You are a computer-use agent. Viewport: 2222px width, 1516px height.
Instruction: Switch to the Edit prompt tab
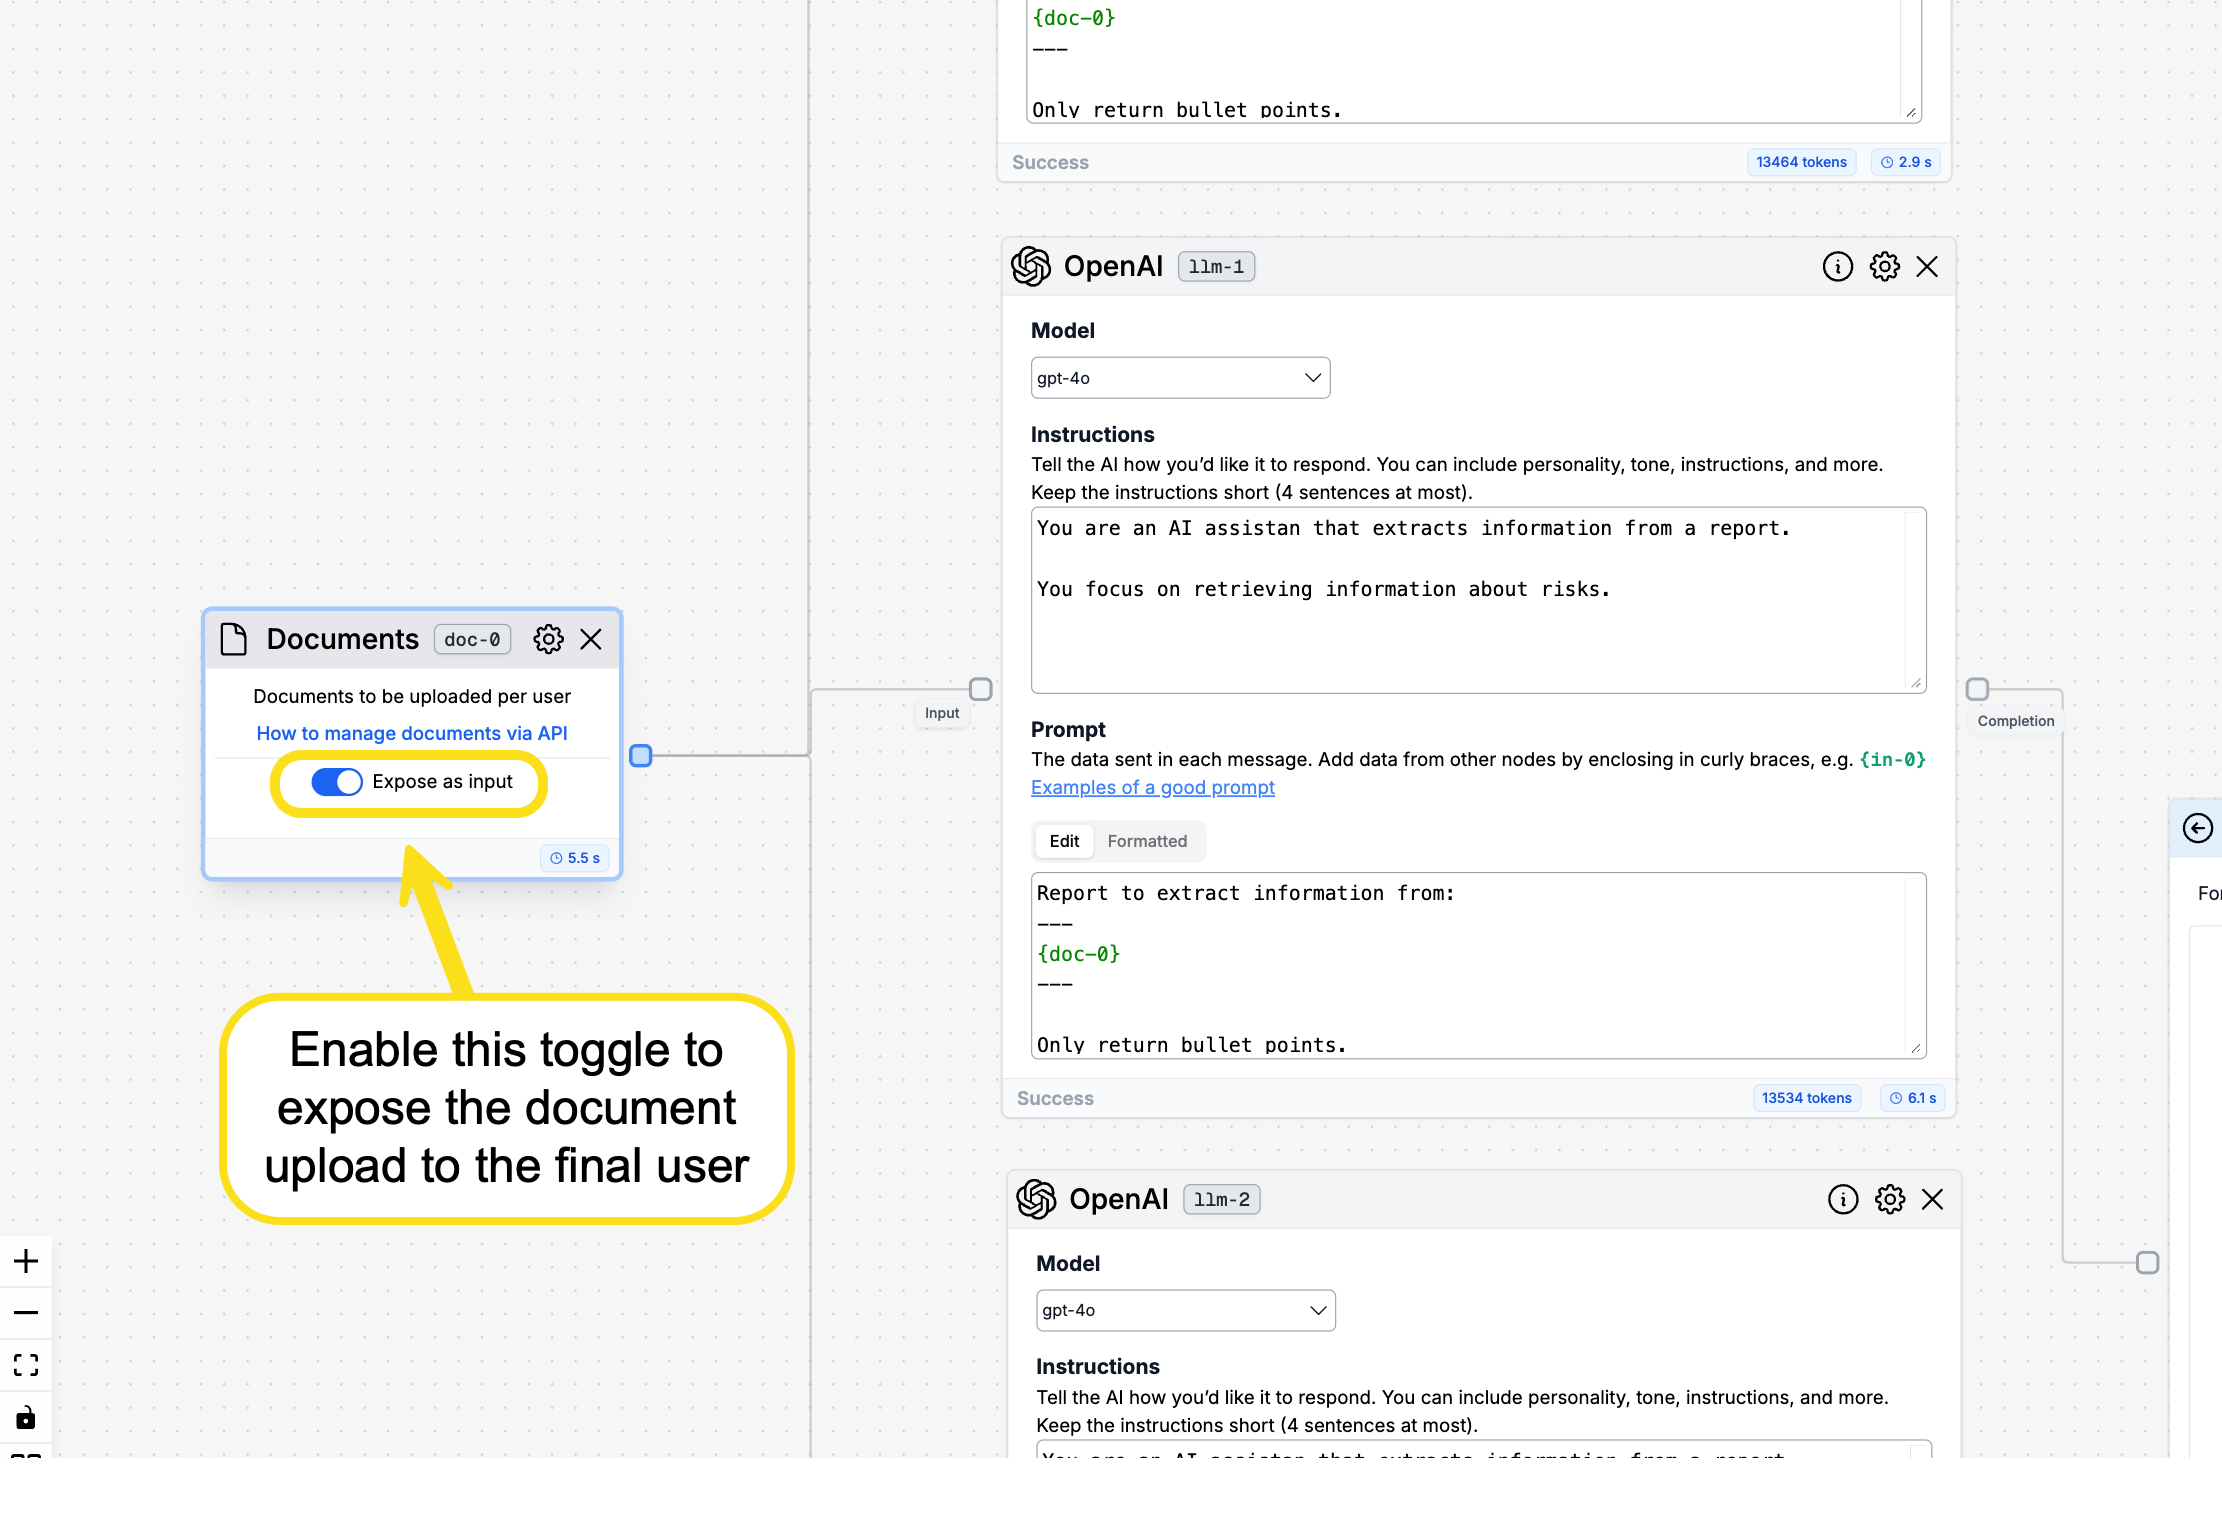(1064, 841)
